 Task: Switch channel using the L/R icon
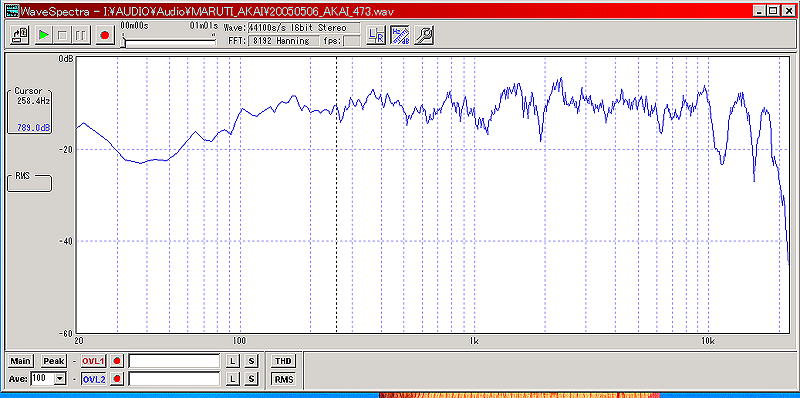pyautogui.click(x=376, y=35)
